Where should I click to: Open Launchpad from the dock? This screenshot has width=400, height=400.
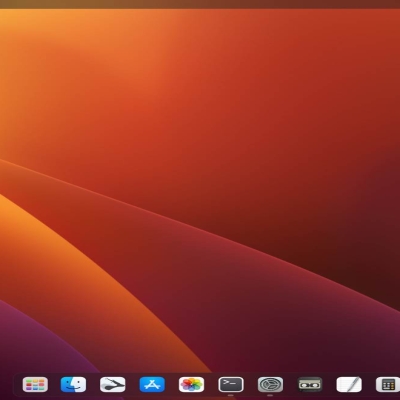pos(35,384)
